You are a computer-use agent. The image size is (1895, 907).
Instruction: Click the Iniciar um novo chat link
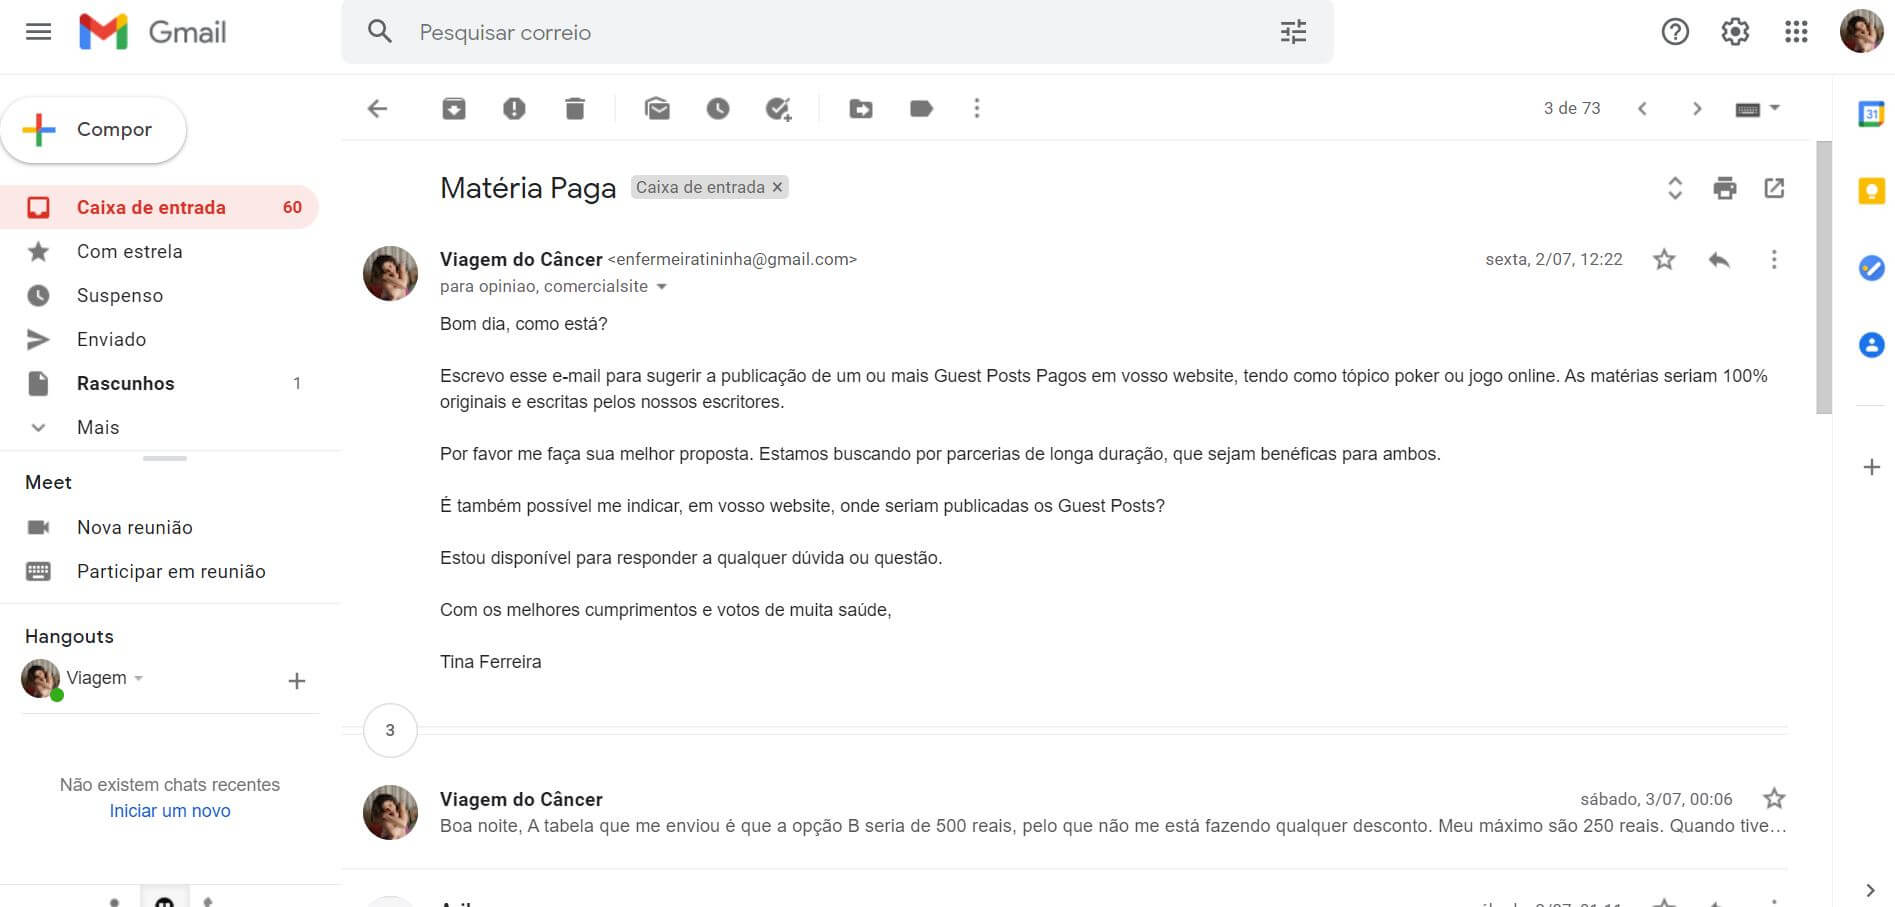(169, 810)
